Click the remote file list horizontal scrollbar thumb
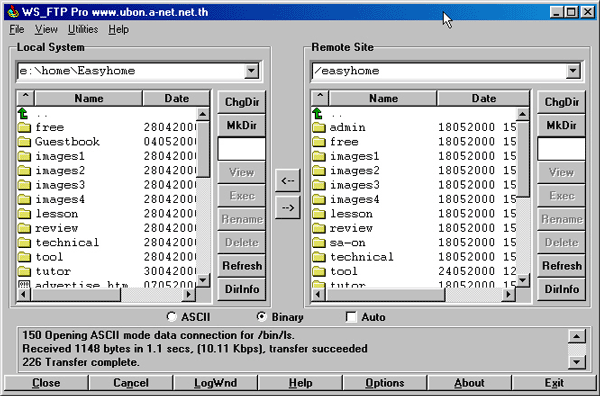600x396 pixels. coord(385,295)
